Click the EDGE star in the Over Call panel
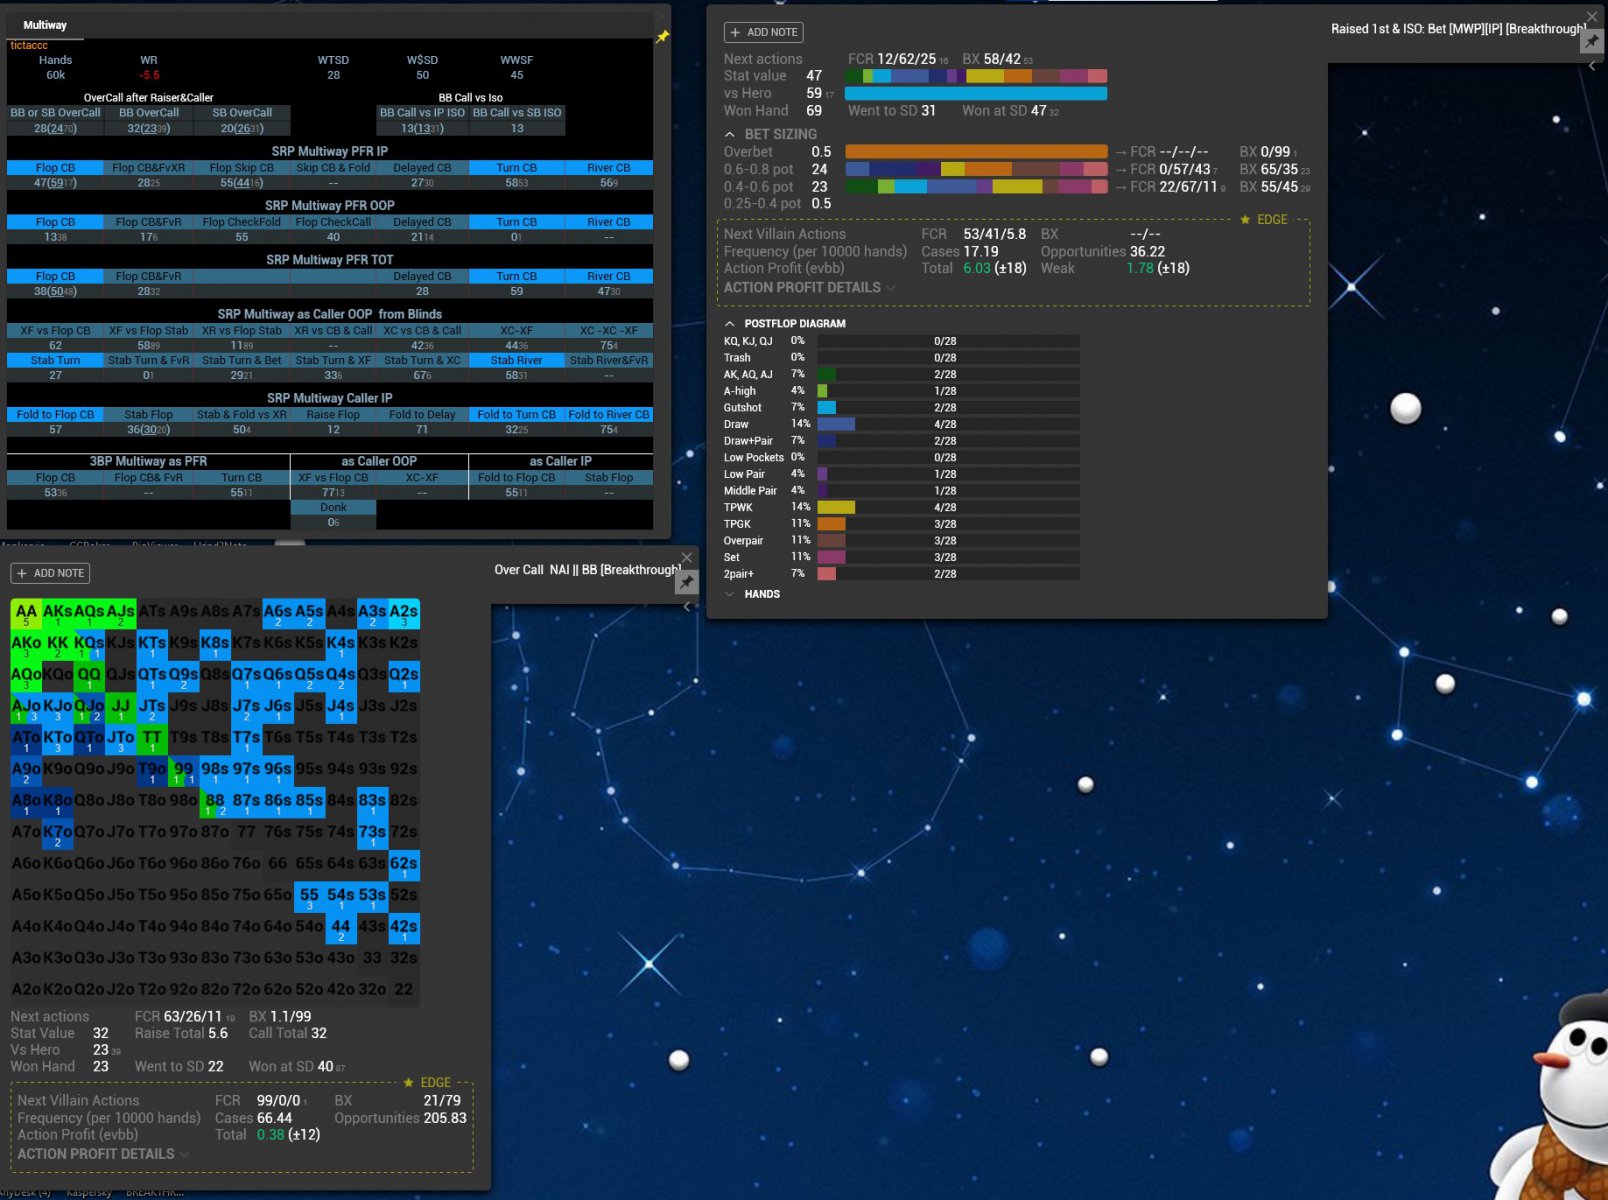The height and width of the screenshot is (1200, 1608). tap(408, 1083)
